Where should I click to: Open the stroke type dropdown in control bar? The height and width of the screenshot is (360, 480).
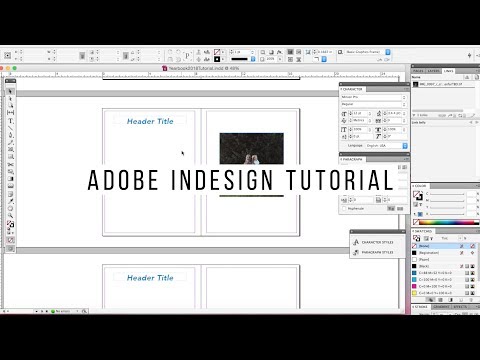[253, 59]
